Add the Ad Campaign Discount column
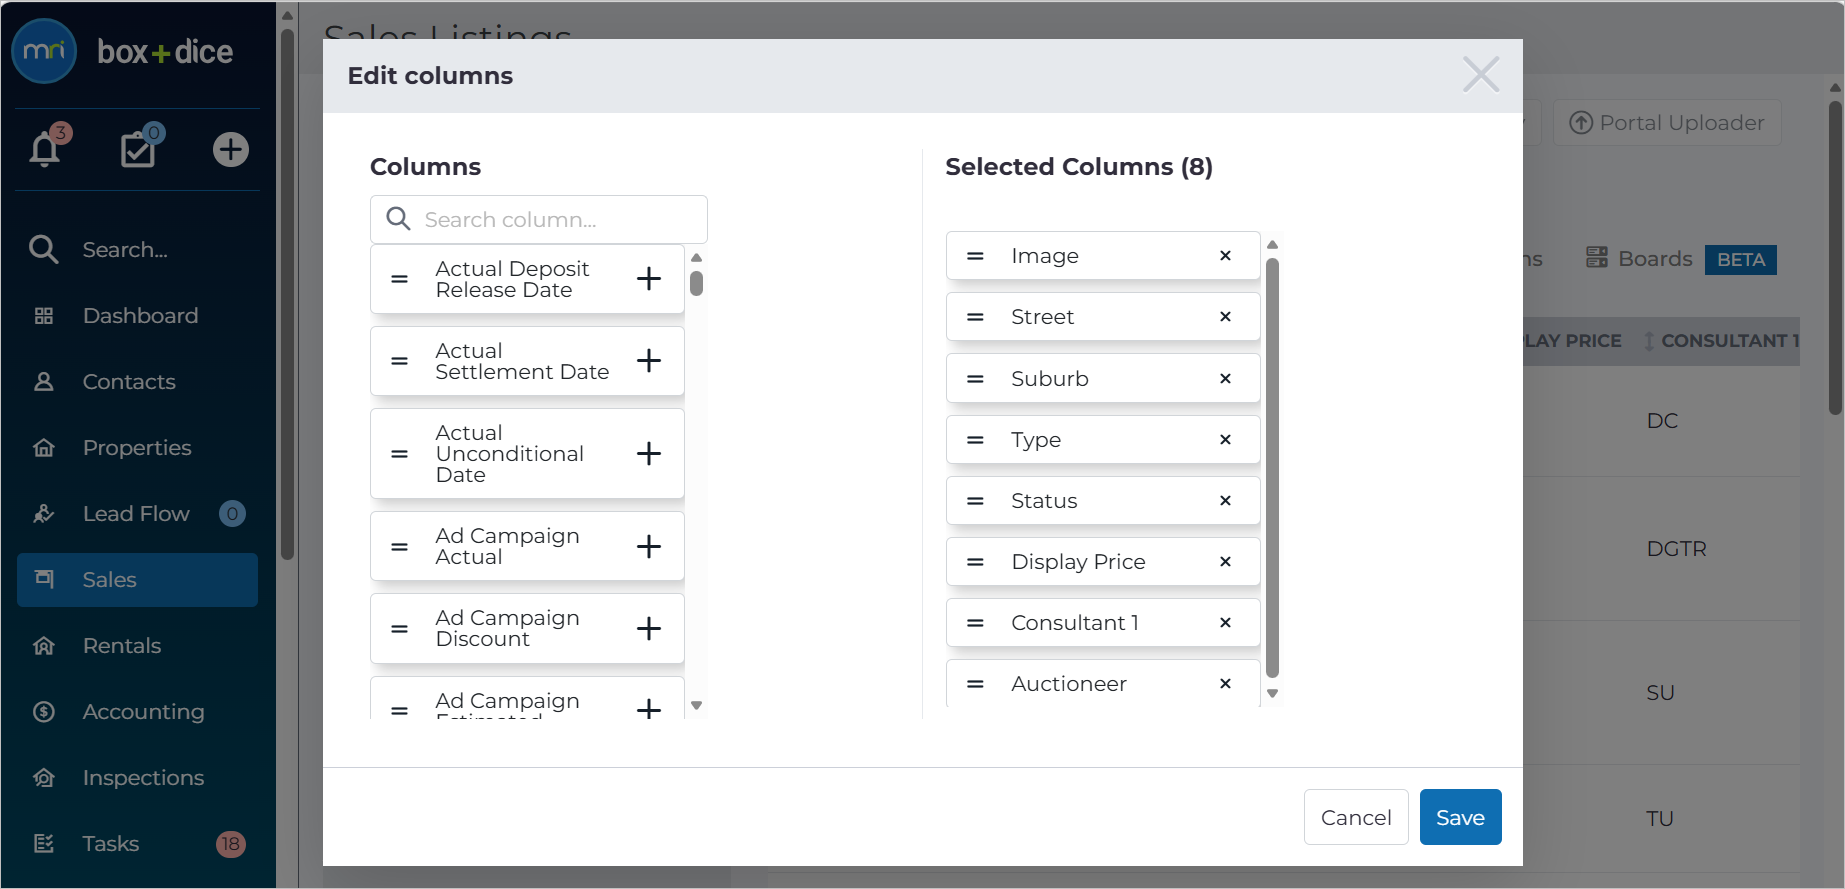Viewport: 1845px width, 889px height. (649, 629)
